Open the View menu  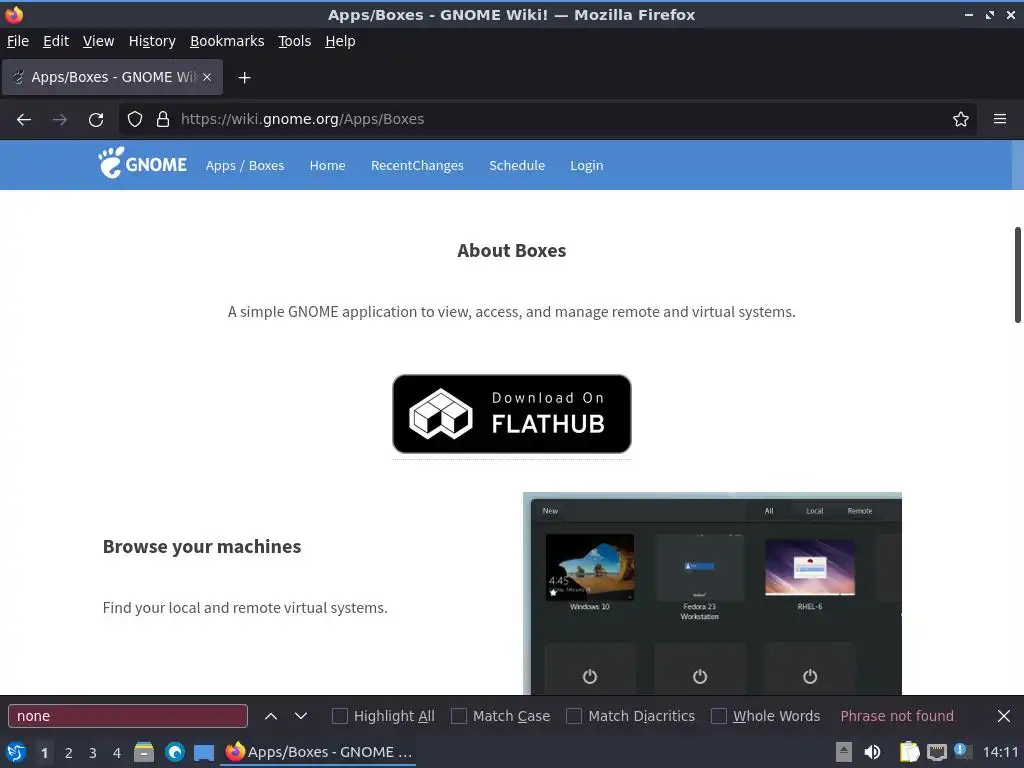tap(98, 41)
